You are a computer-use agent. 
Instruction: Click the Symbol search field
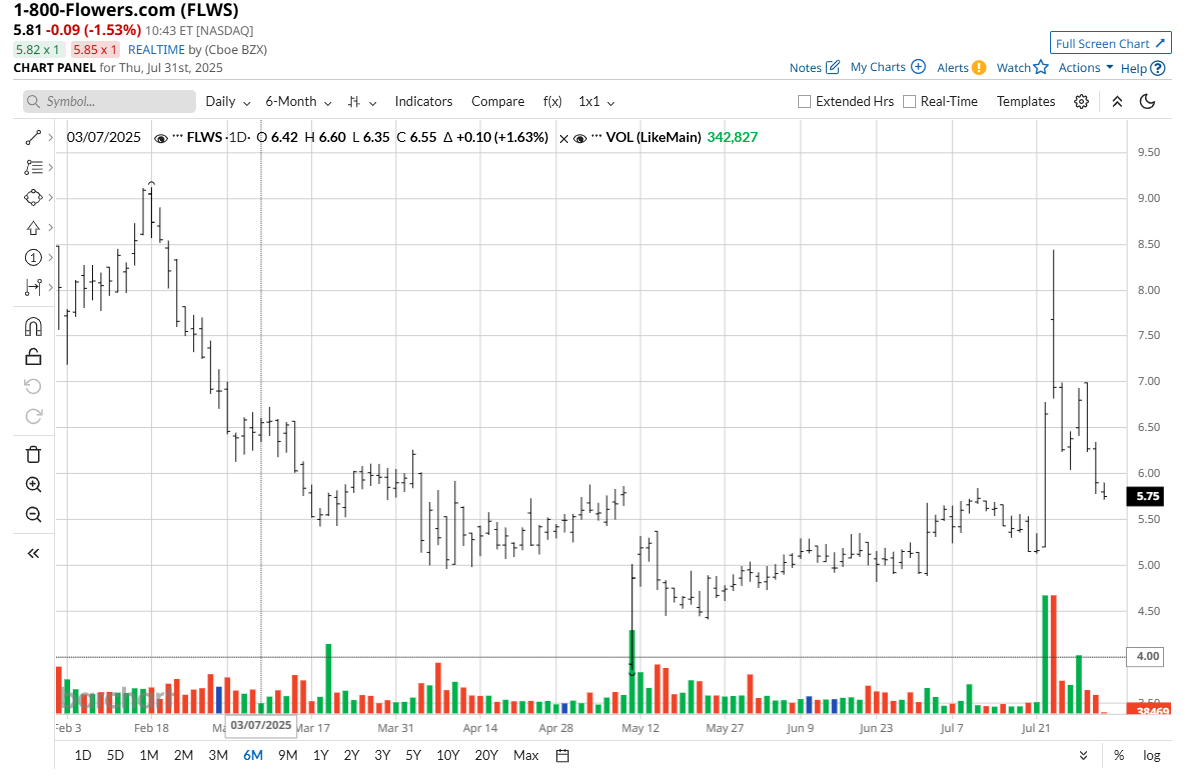point(110,102)
